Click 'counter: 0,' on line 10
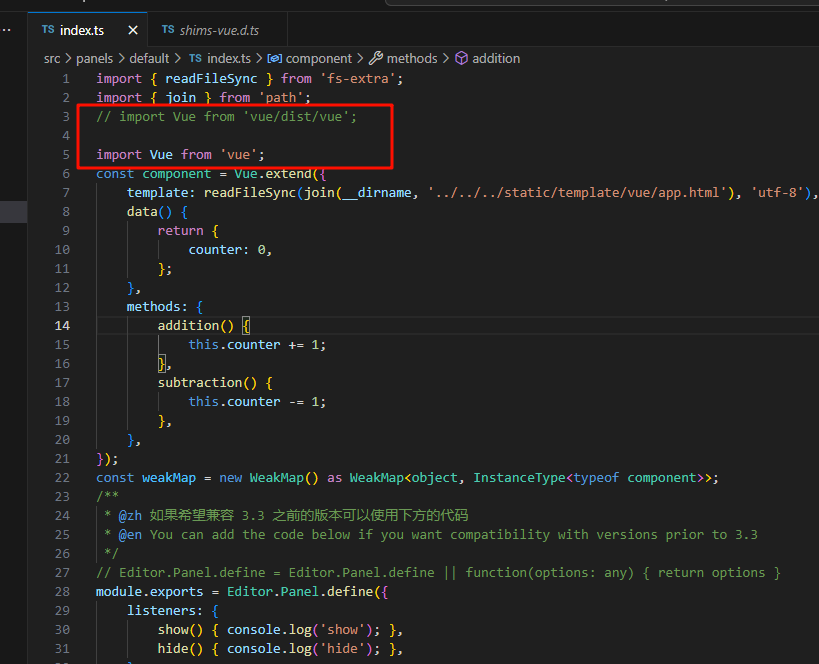This screenshot has width=819, height=664. click(x=230, y=250)
